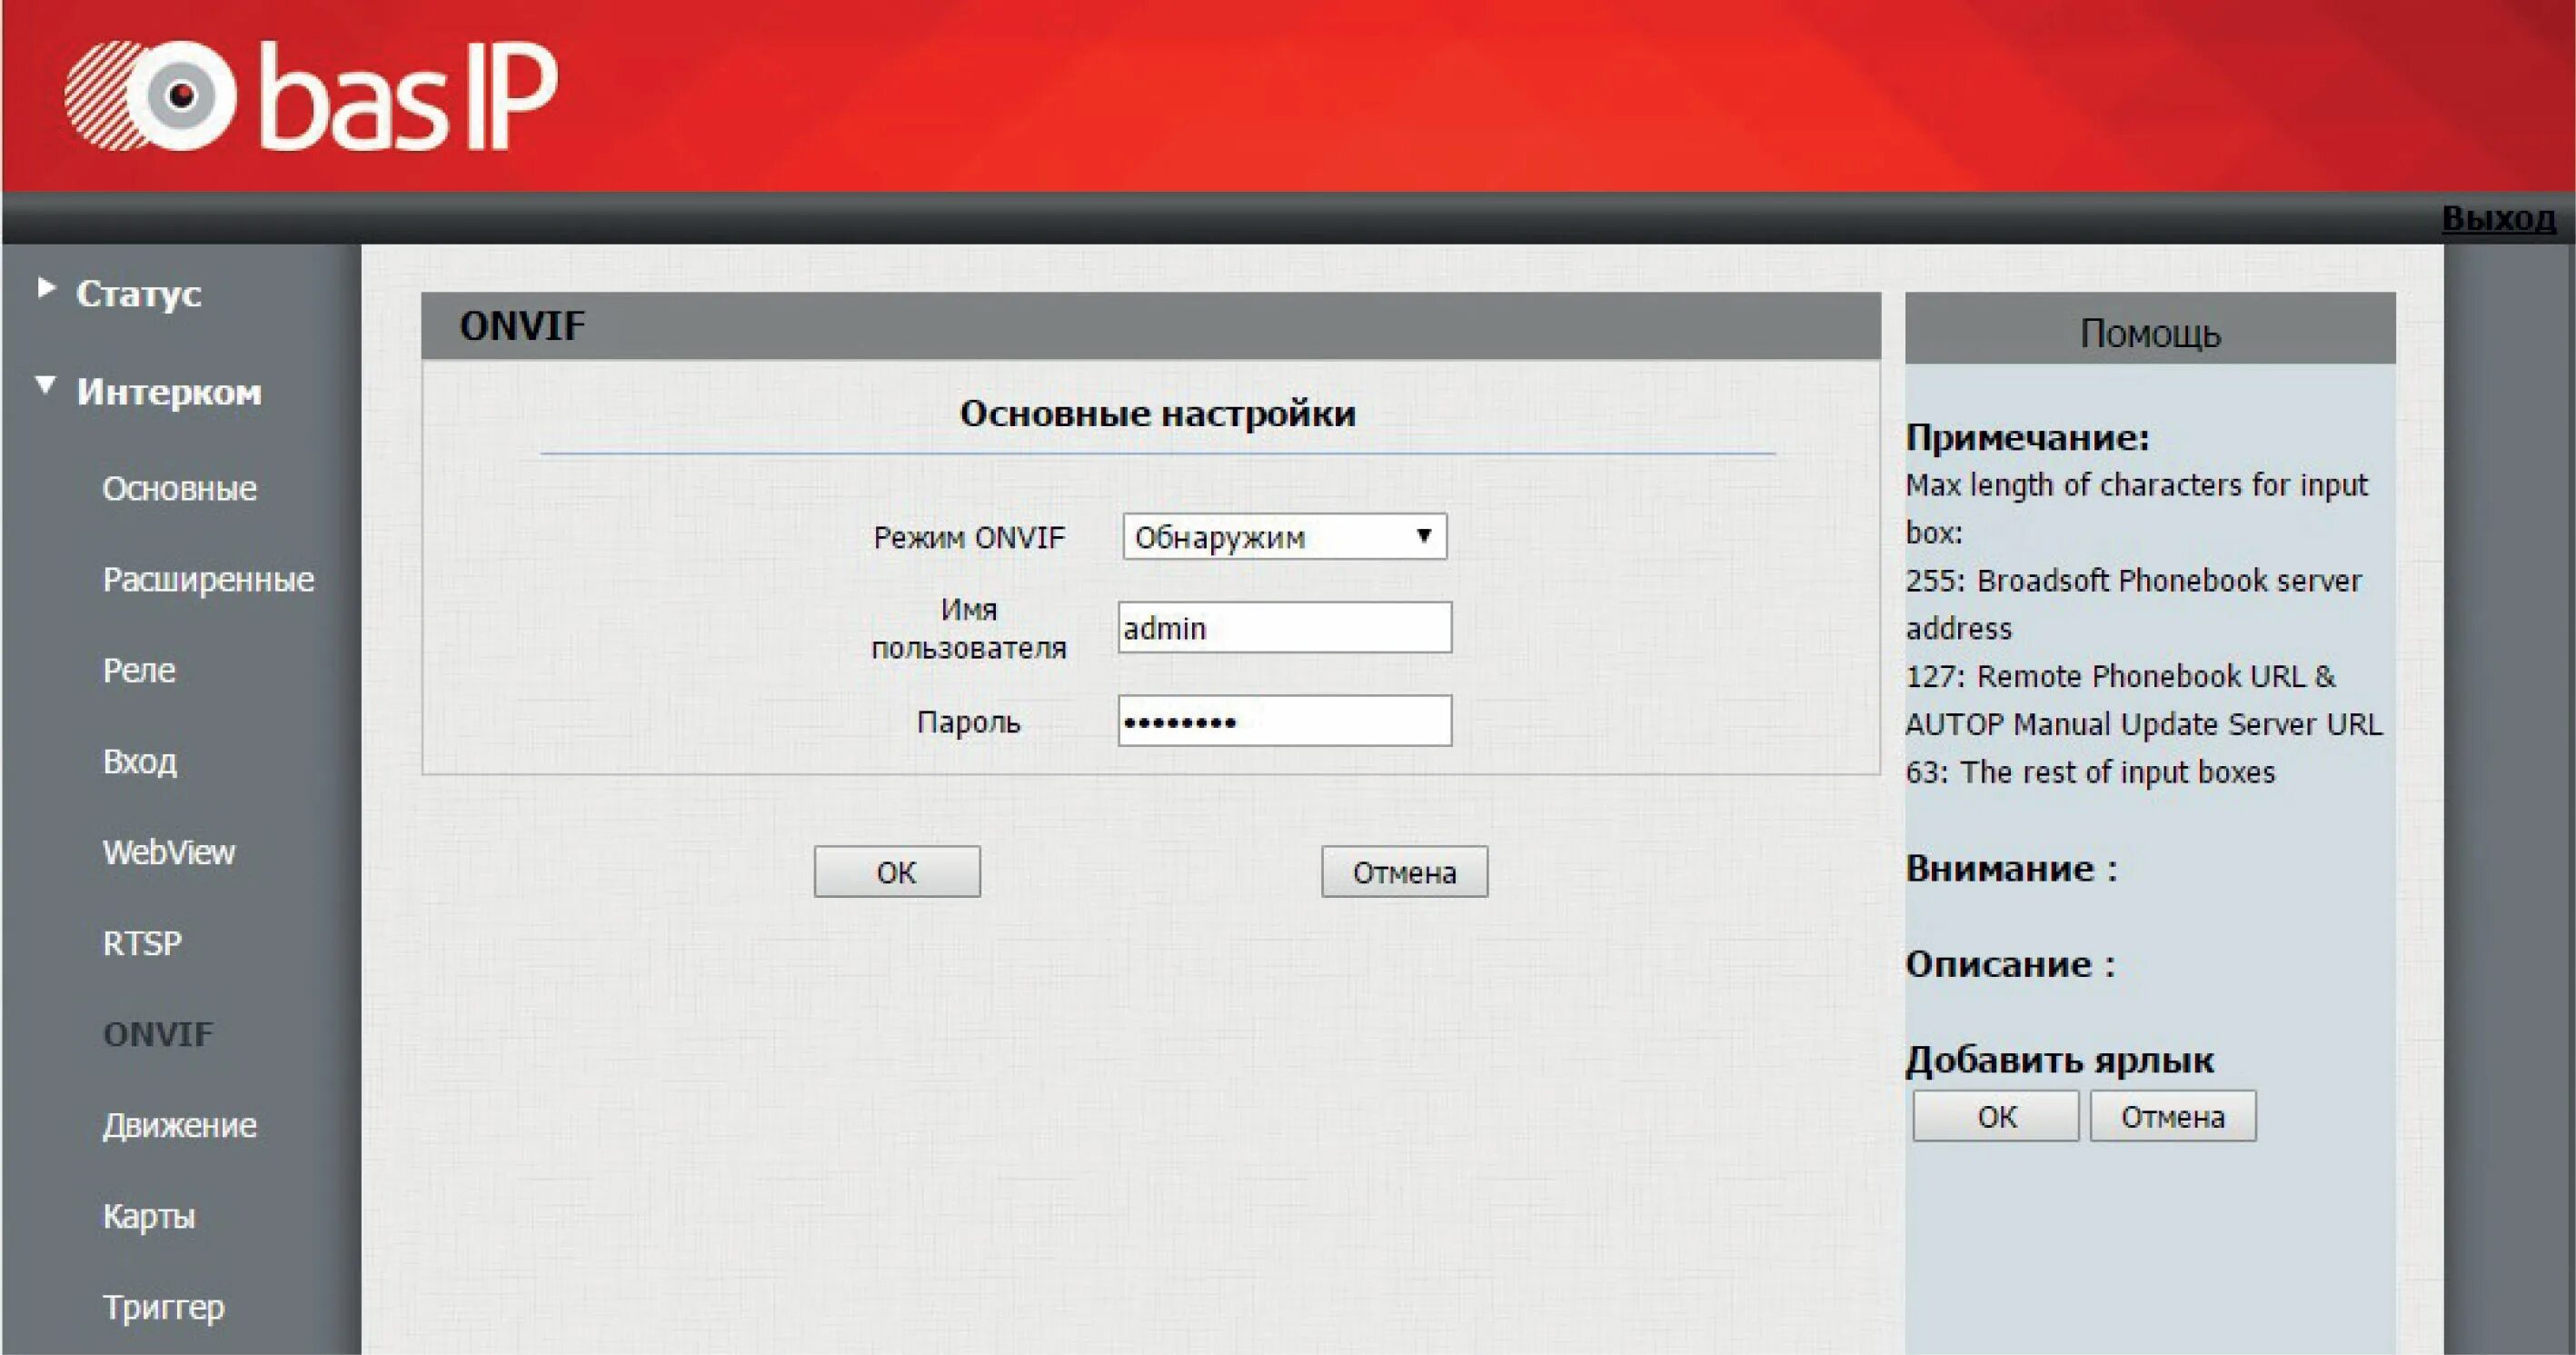The height and width of the screenshot is (1355, 2576).
Task: Open the WebView menu item
Action: pos(169,853)
